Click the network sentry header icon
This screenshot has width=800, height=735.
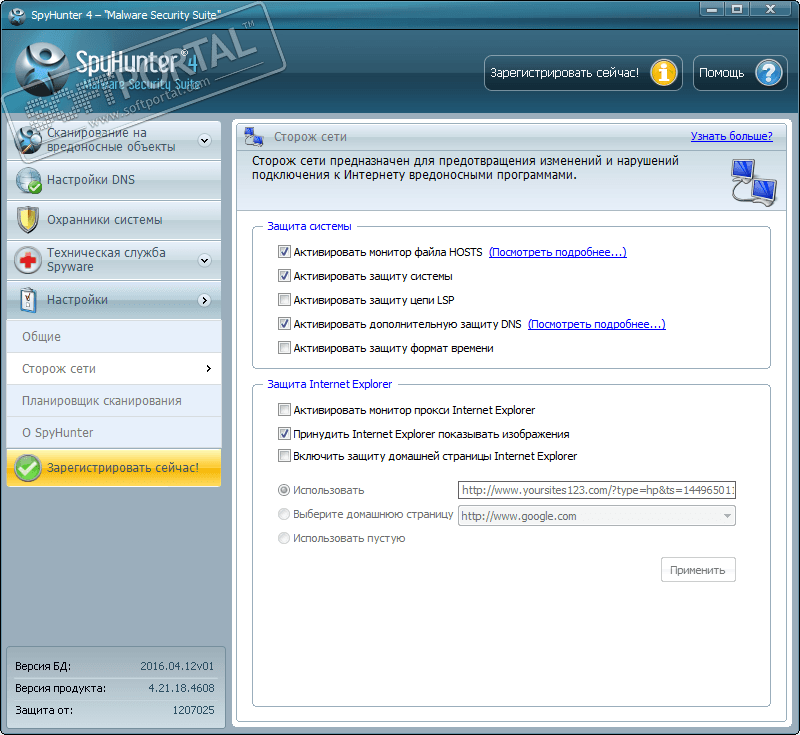coord(254,137)
